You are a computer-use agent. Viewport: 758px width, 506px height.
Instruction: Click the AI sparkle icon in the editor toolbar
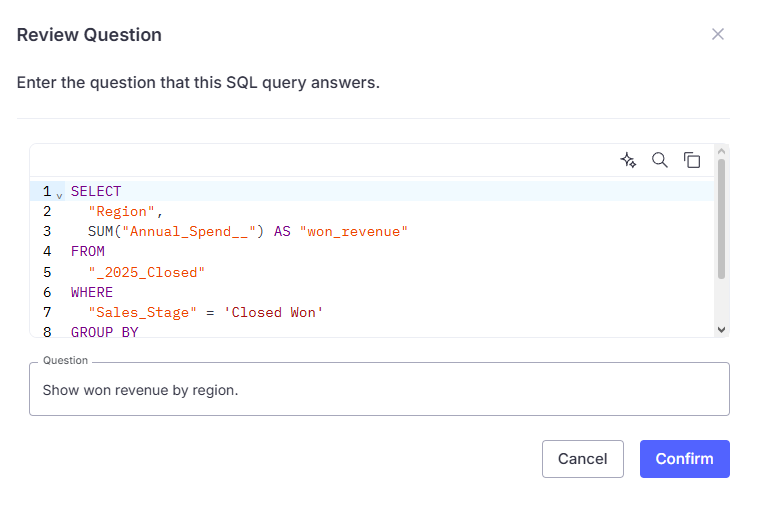(x=628, y=160)
